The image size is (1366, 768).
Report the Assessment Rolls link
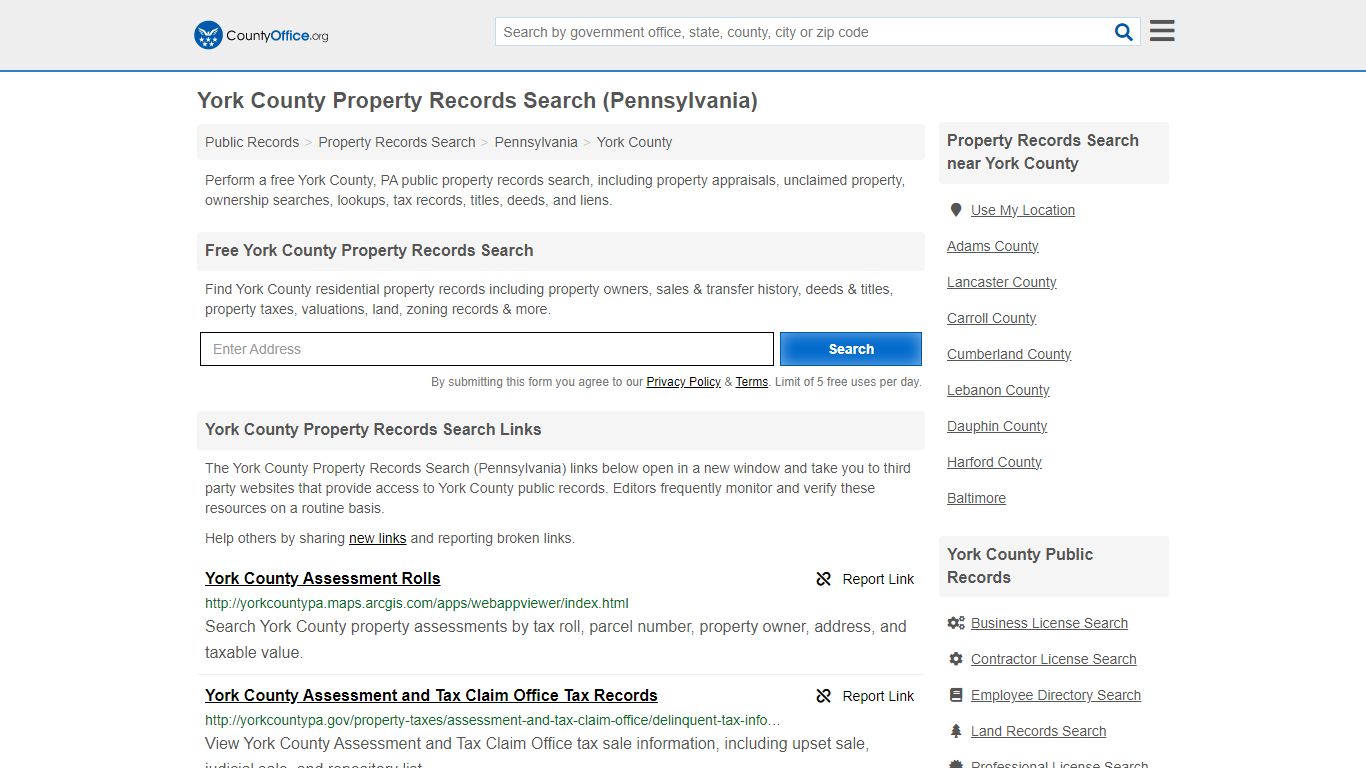pyautogui.click(x=865, y=579)
